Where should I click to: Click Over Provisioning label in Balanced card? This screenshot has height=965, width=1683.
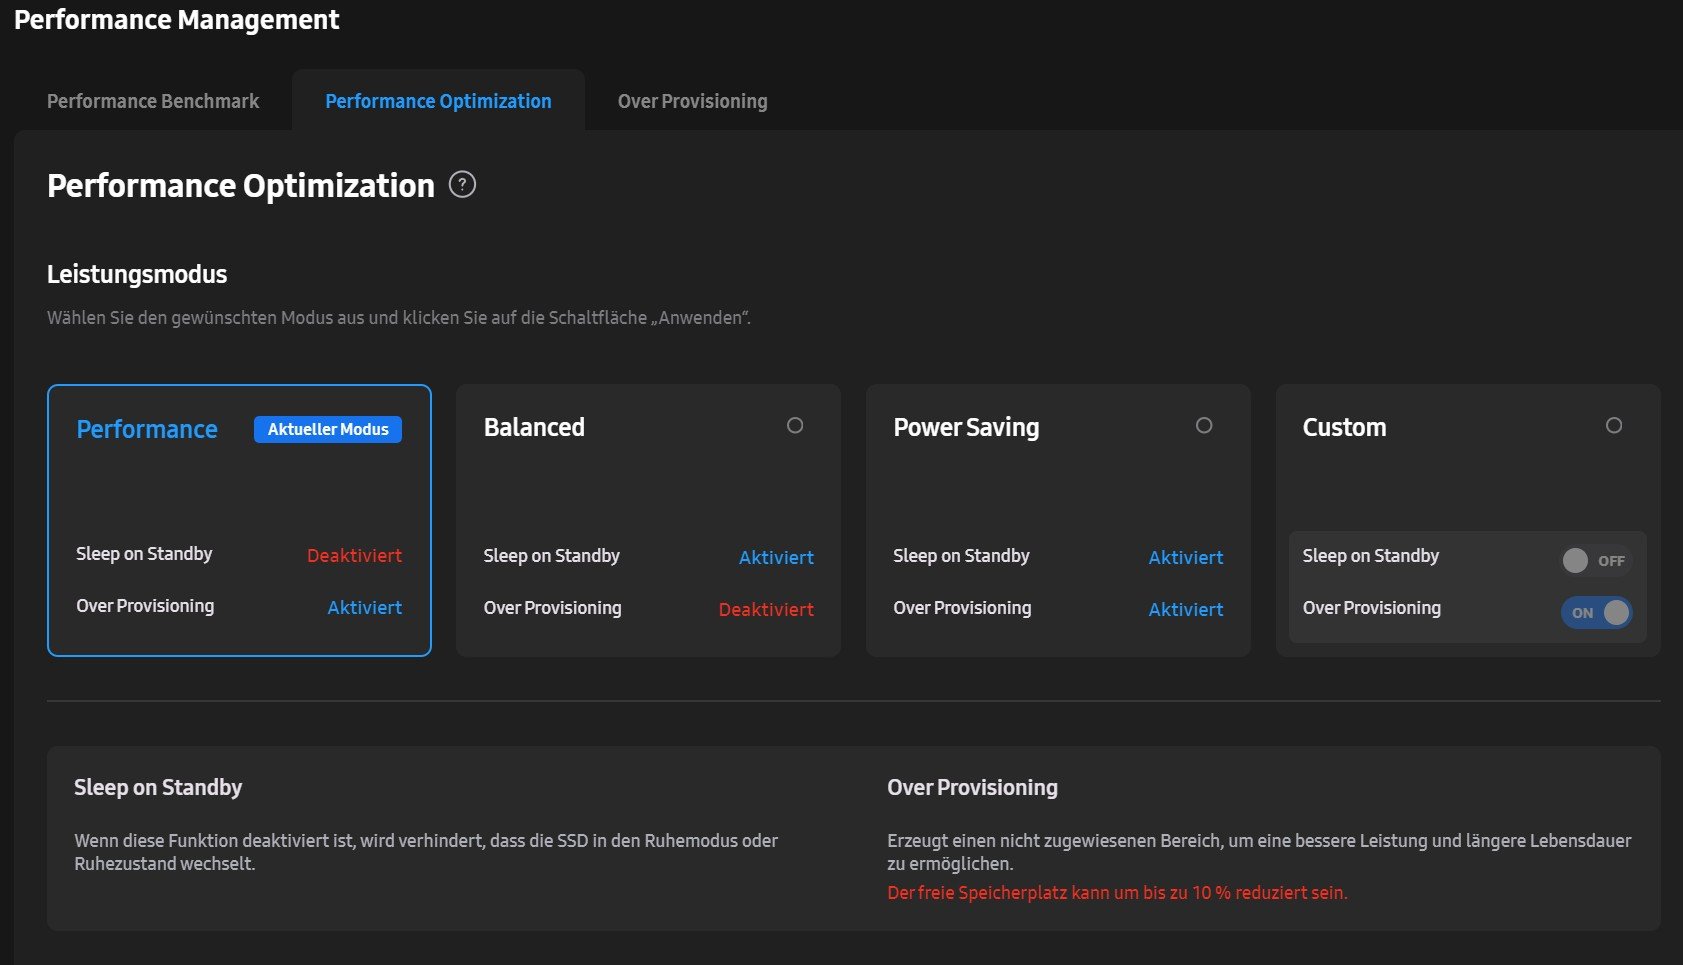click(553, 608)
